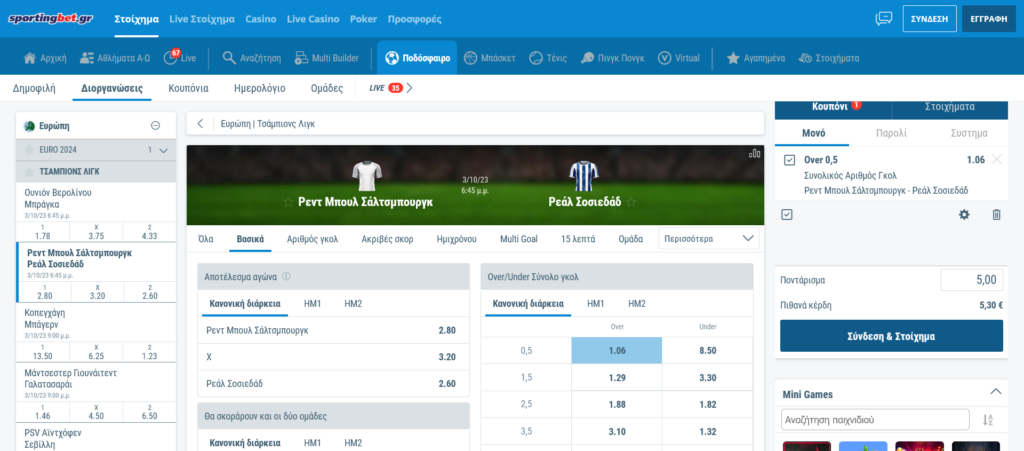The width and height of the screenshot is (1024, 451).
Task: Collapse Ευρώπη region minus icon
Action: point(155,126)
